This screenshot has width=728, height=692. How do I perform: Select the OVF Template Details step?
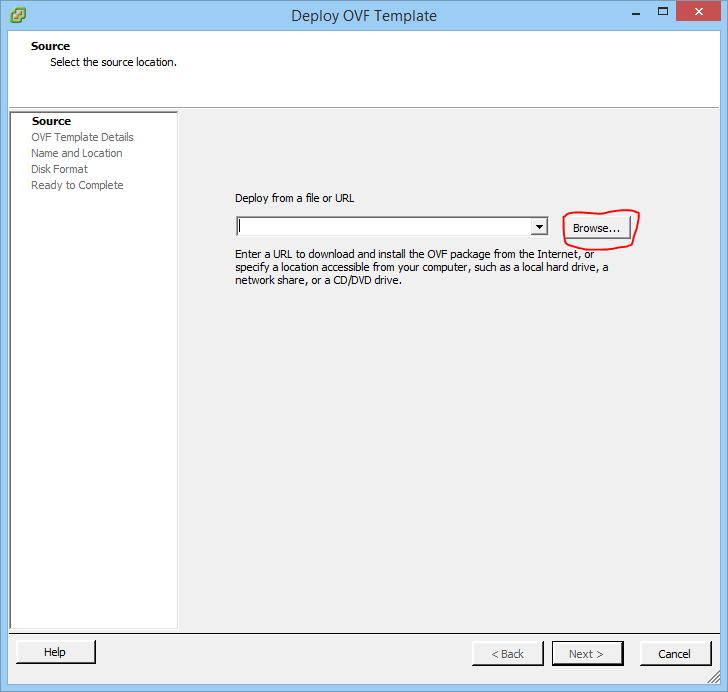pos(82,137)
